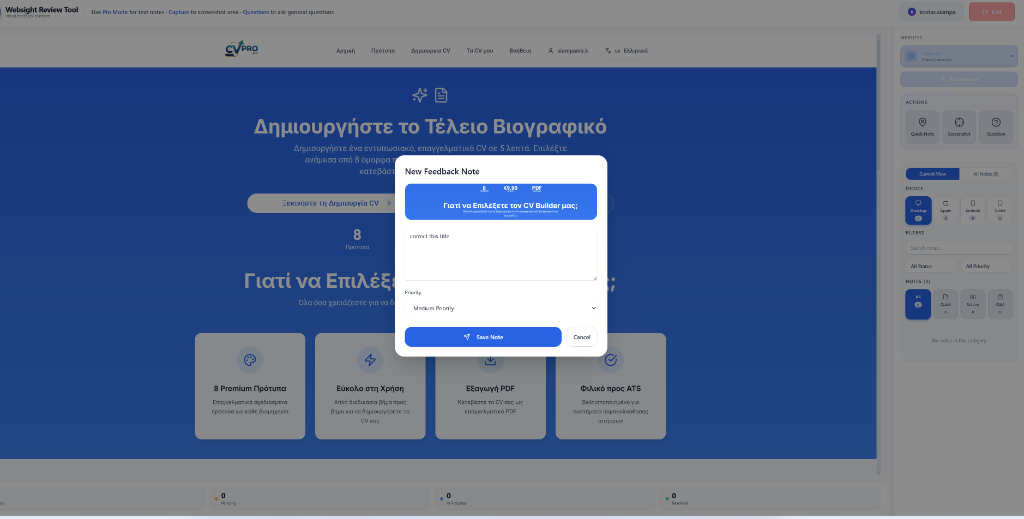Click the Questions link in header
1024x519 pixels.
point(255,12)
